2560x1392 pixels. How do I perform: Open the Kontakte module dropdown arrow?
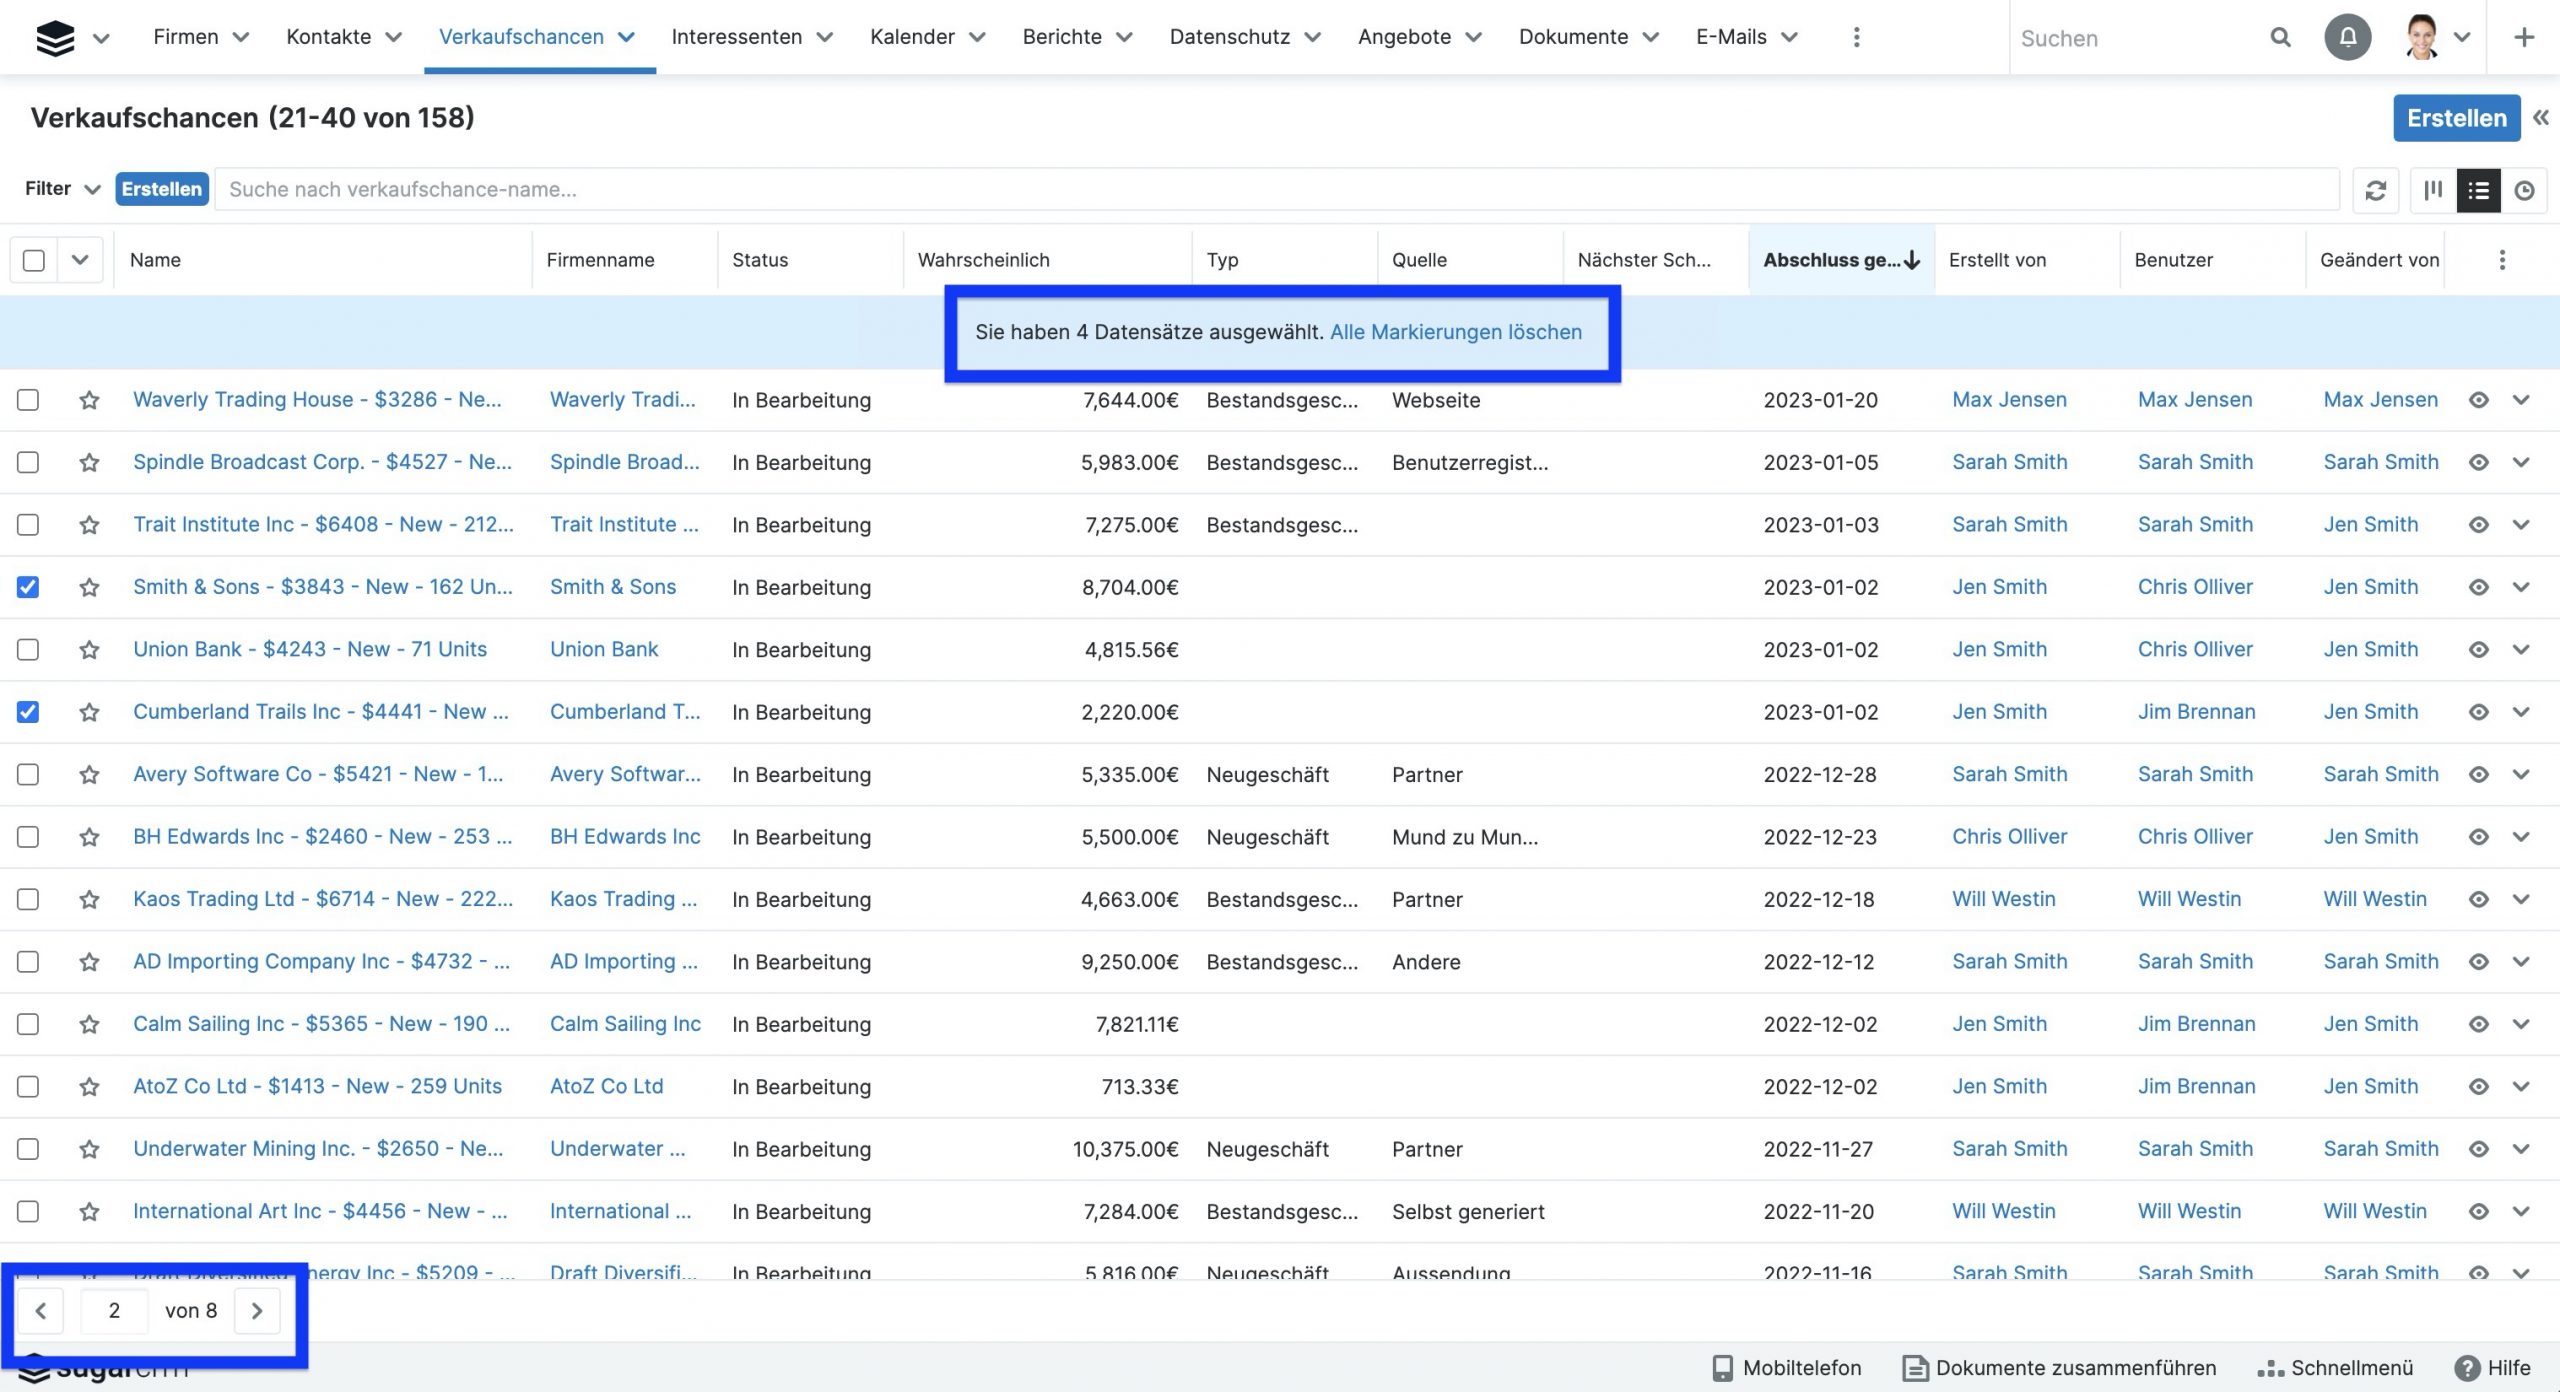pyautogui.click(x=394, y=38)
